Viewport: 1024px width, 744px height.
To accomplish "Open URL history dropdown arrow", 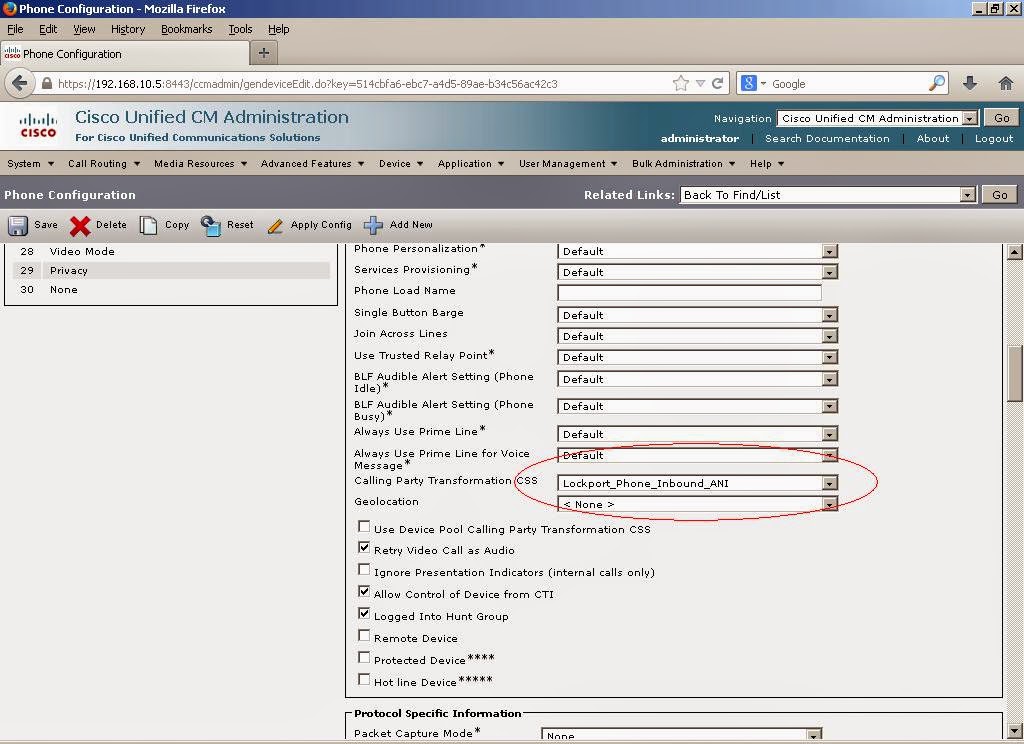I will pyautogui.click(x=700, y=84).
